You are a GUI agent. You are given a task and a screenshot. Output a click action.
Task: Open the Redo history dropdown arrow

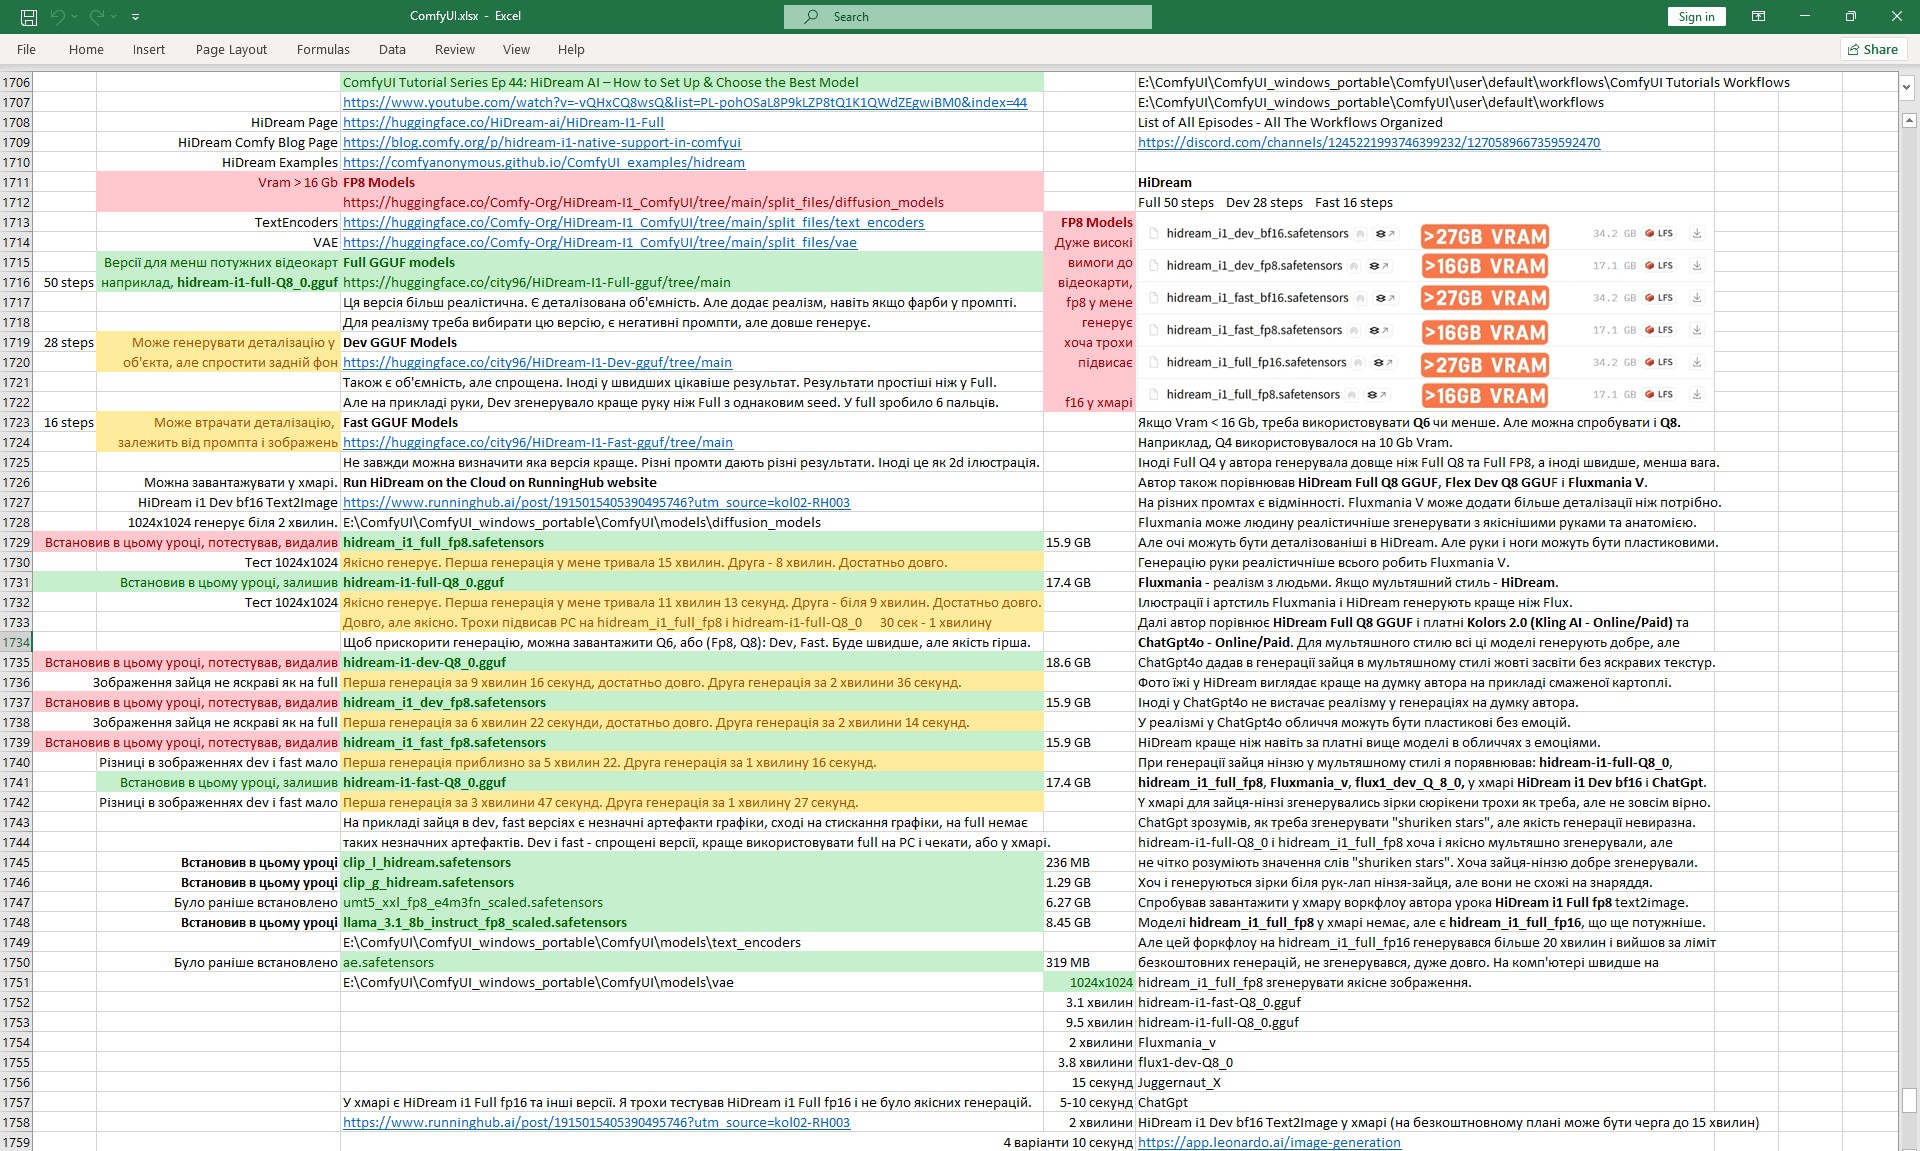[114, 17]
